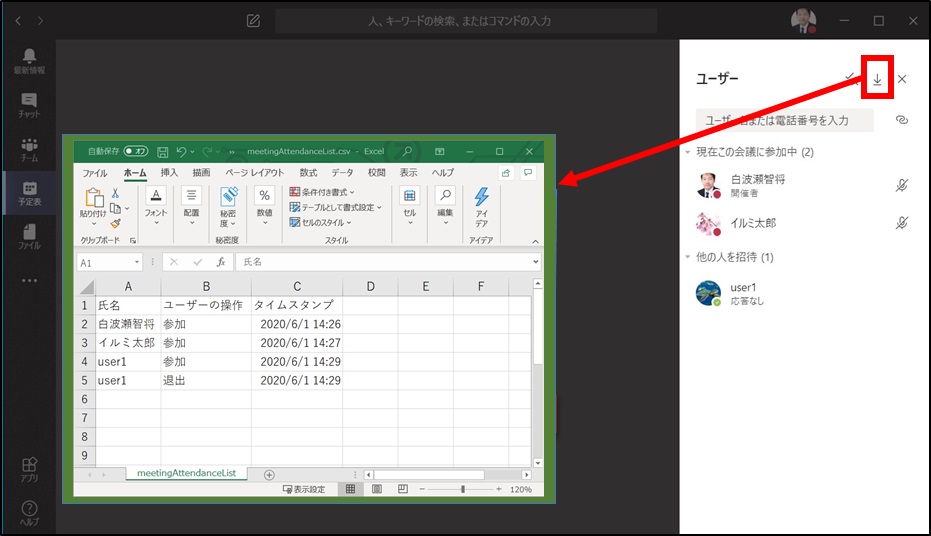This screenshot has height=536, width=931.
Task: Open the Teams section icon in sidebar
Action: coord(29,149)
